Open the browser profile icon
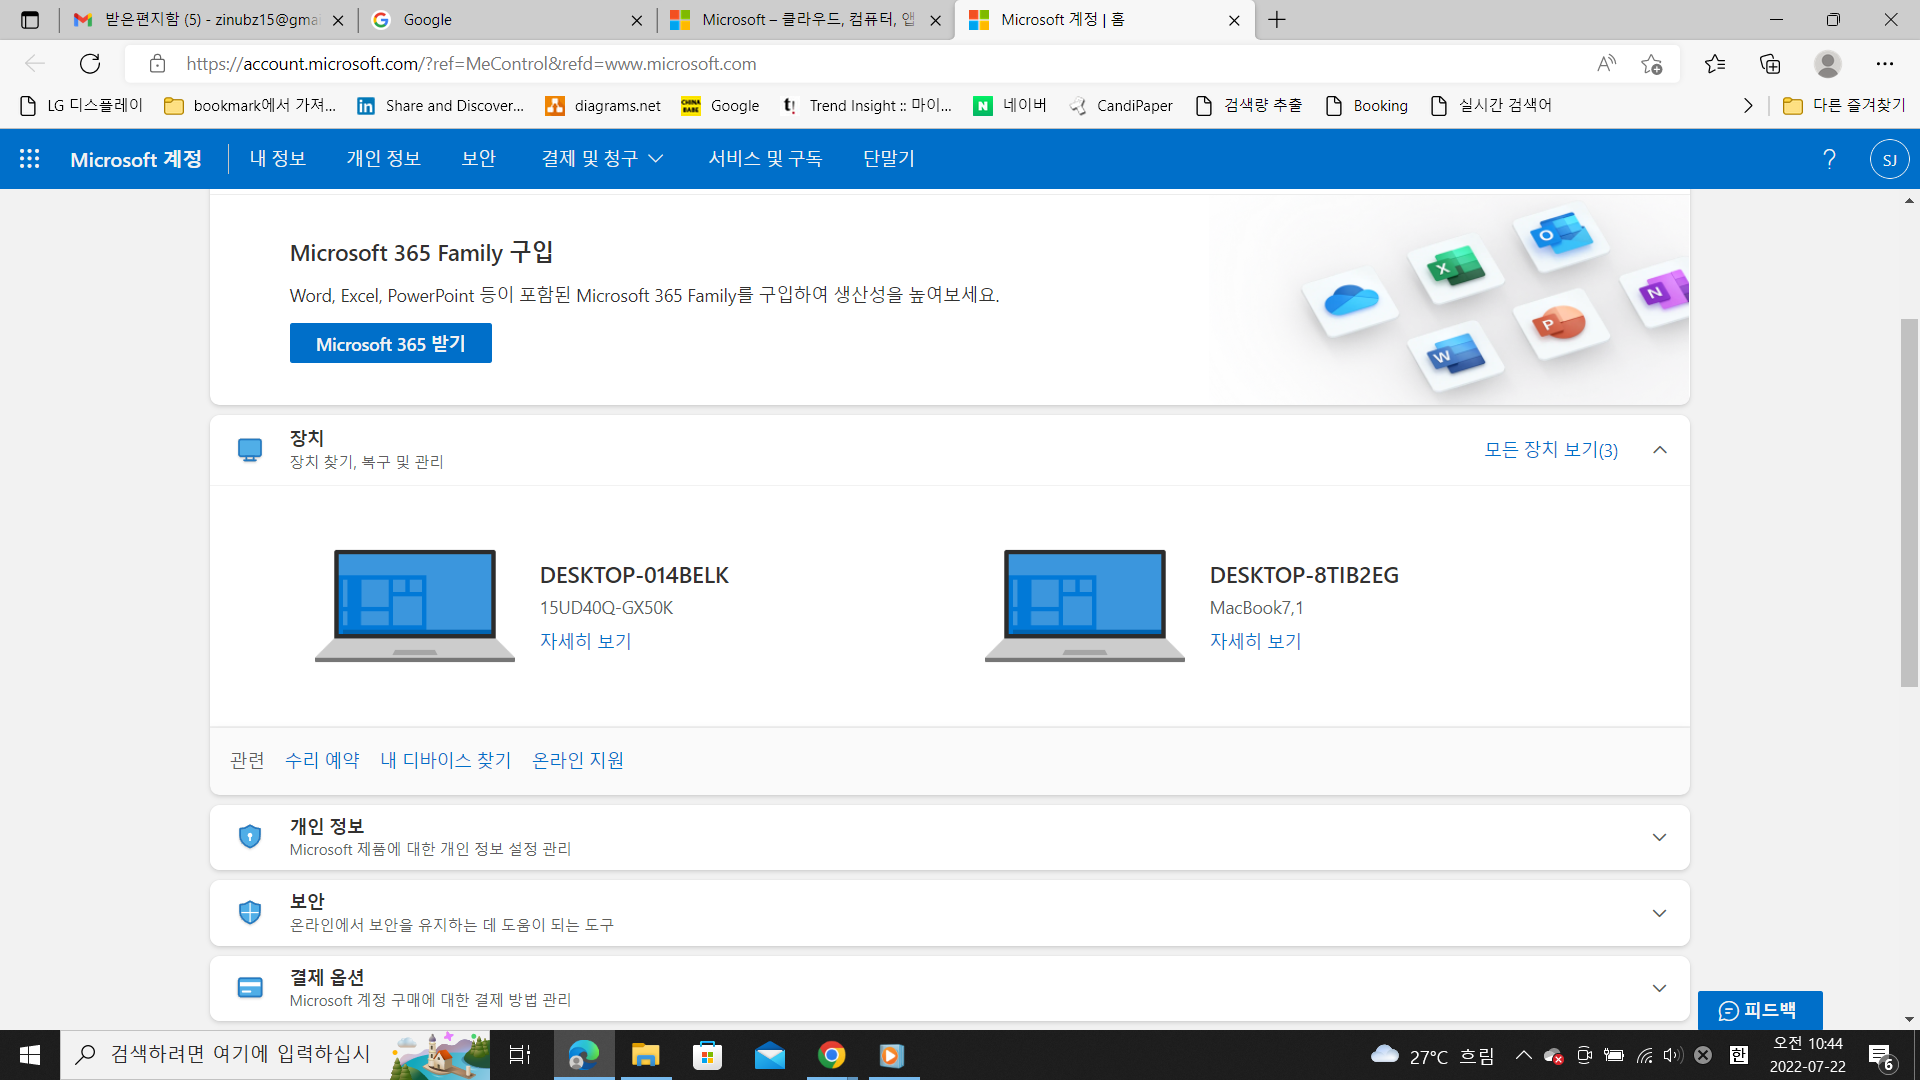The image size is (1920, 1080). (x=1827, y=64)
